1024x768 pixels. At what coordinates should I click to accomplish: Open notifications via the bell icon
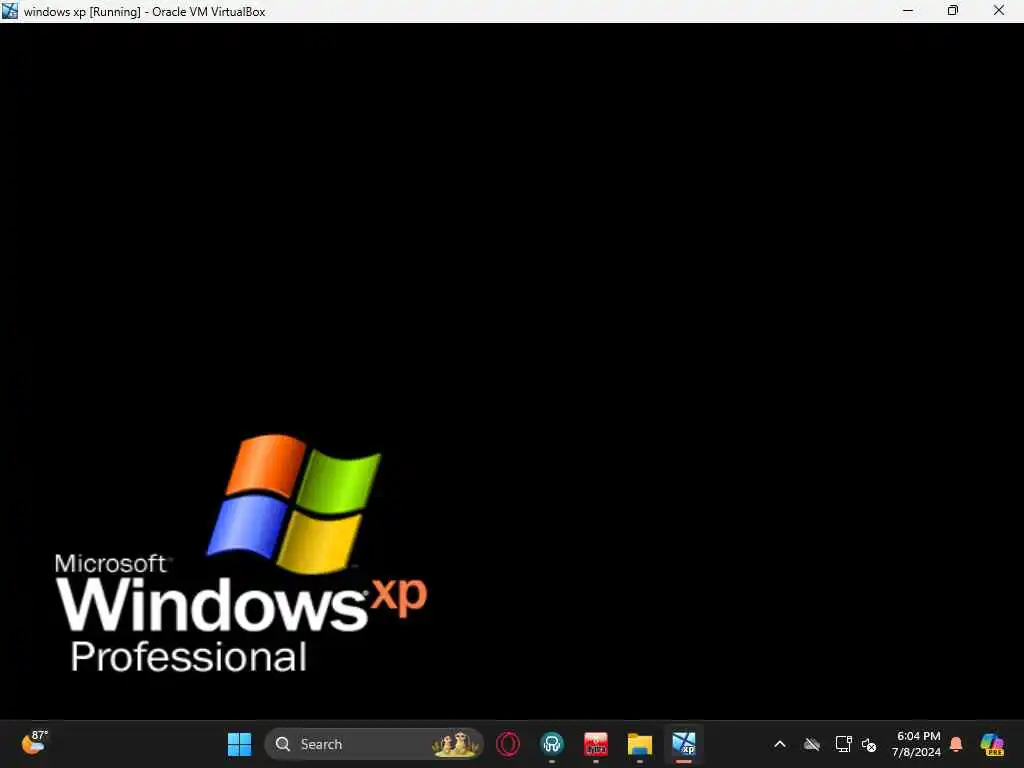point(956,744)
